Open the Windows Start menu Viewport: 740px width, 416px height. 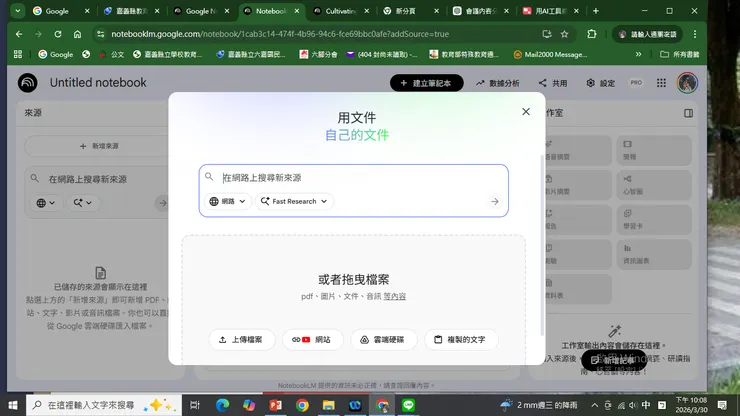tap(13, 405)
